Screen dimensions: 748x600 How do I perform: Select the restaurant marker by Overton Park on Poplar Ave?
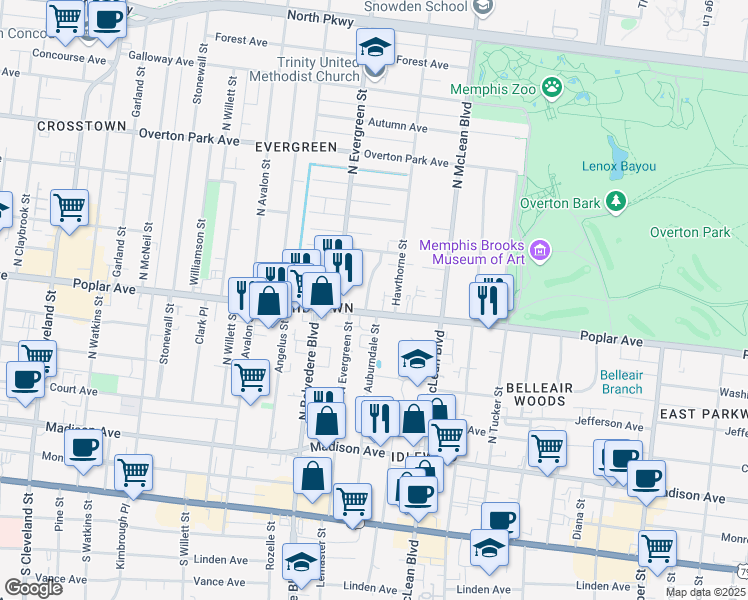pos(488,301)
